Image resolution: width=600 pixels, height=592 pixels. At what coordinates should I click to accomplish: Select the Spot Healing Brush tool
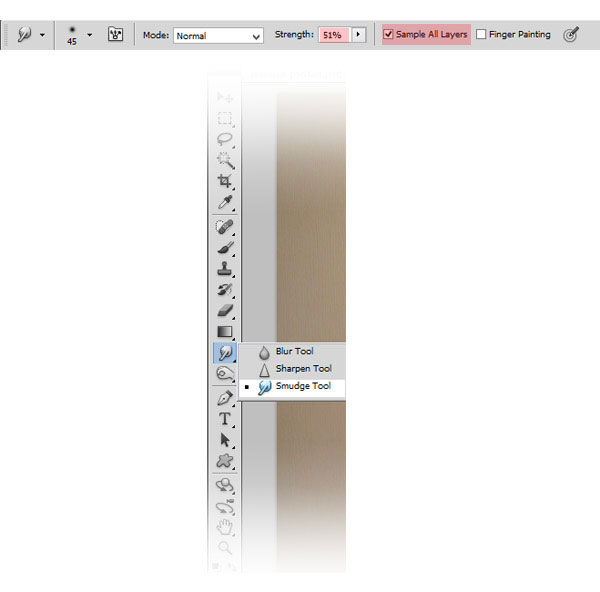pyautogui.click(x=225, y=227)
